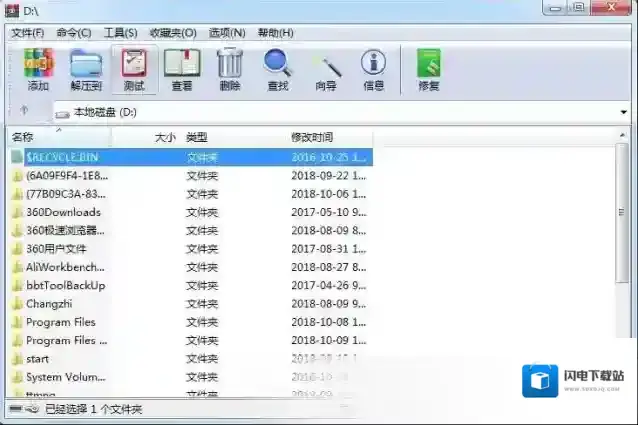This screenshot has height=425, width=638.
Task: Open the 文件(F) menu
Action: (x=28, y=33)
